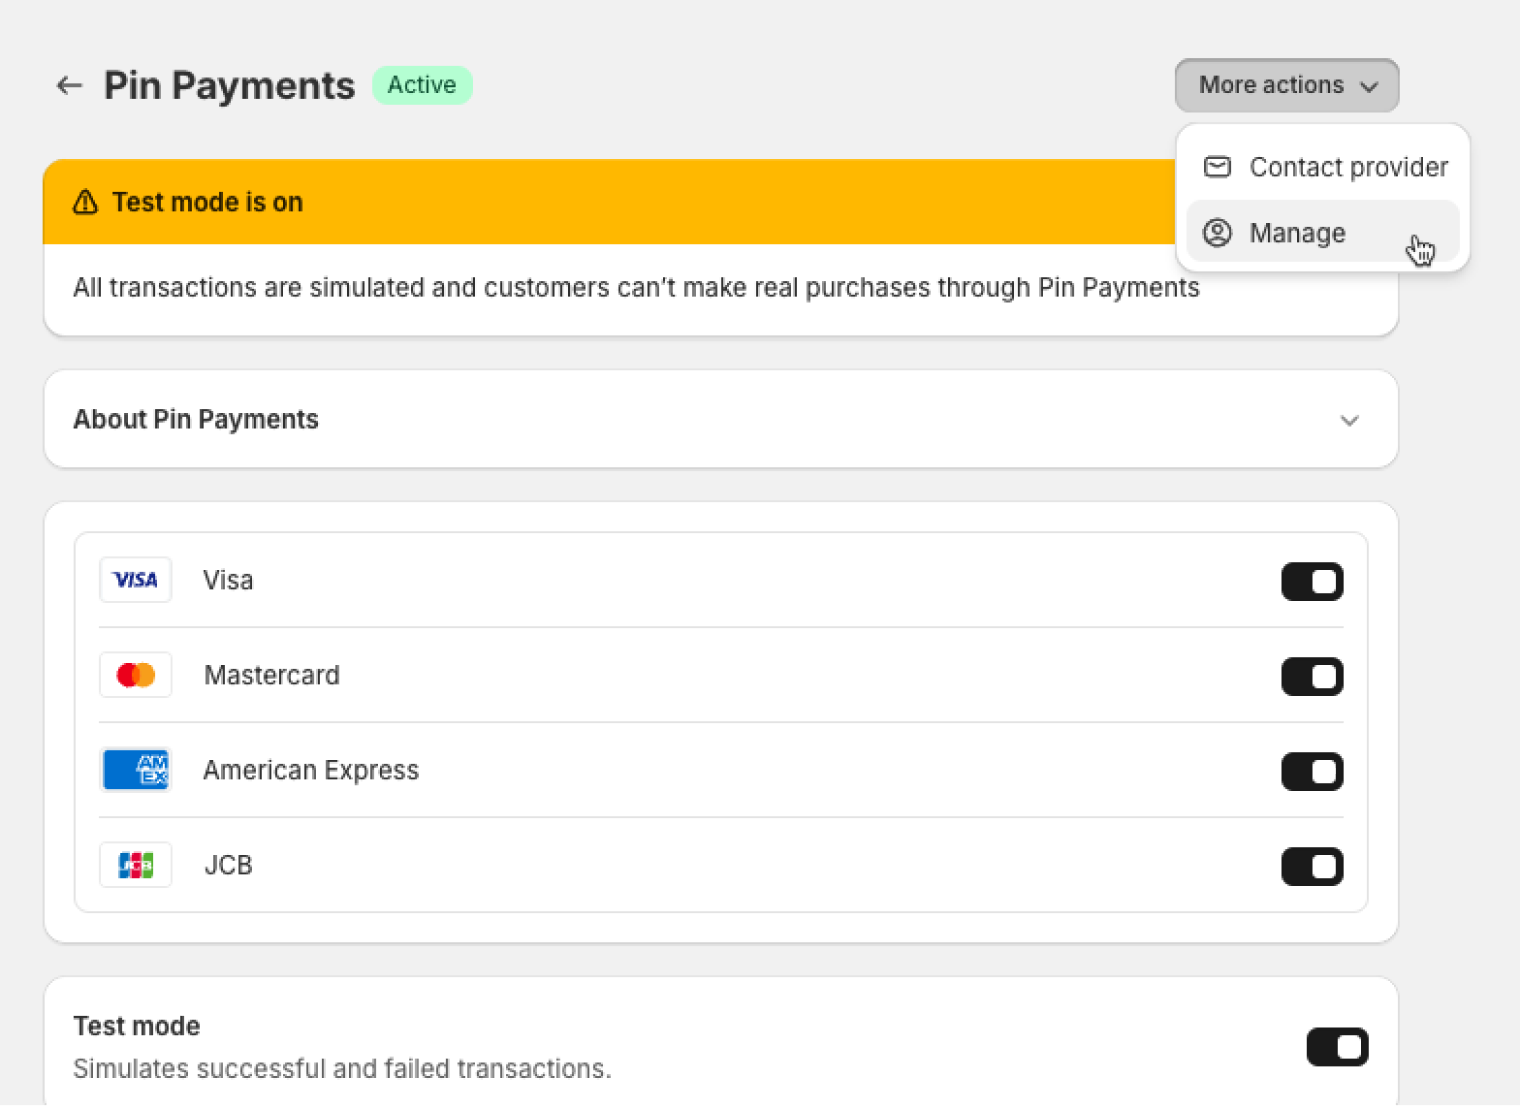Viewport: 1520px width, 1106px height.
Task: Click the Active status badge
Action: point(422,85)
